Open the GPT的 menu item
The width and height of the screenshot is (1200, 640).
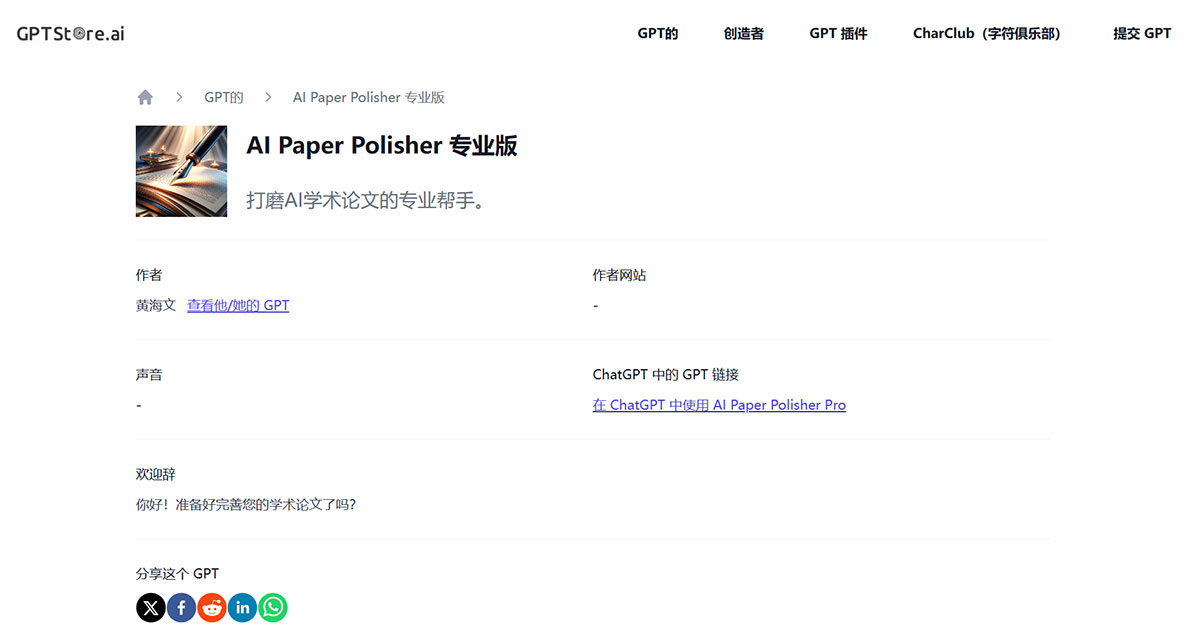pos(657,33)
